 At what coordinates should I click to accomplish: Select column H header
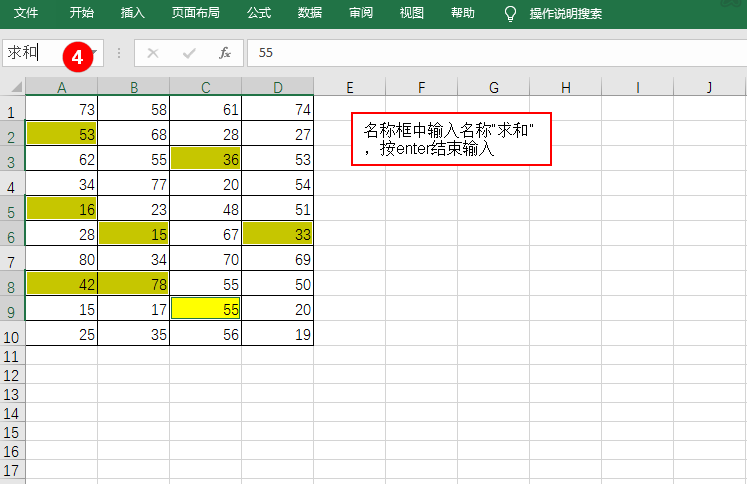click(x=565, y=87)
